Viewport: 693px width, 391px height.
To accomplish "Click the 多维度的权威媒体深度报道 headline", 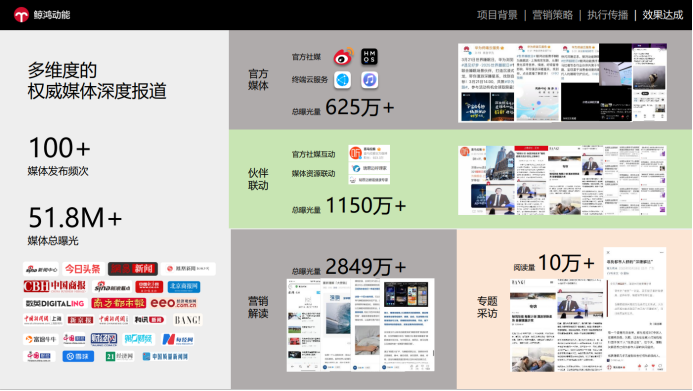I will click(97, 81).
